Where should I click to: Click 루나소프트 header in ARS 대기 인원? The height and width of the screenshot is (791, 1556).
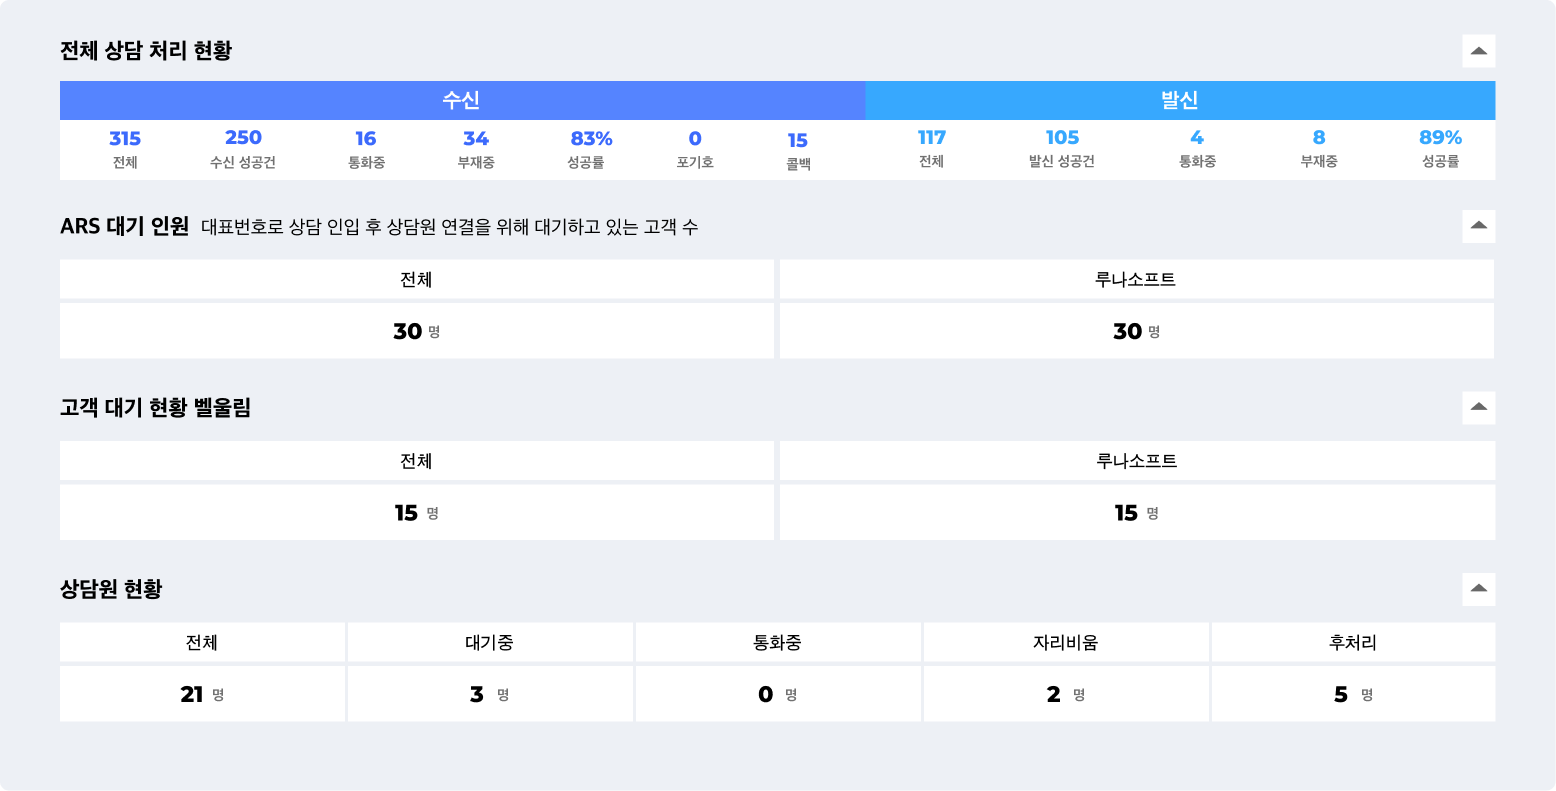click(x=1136, y=280)
